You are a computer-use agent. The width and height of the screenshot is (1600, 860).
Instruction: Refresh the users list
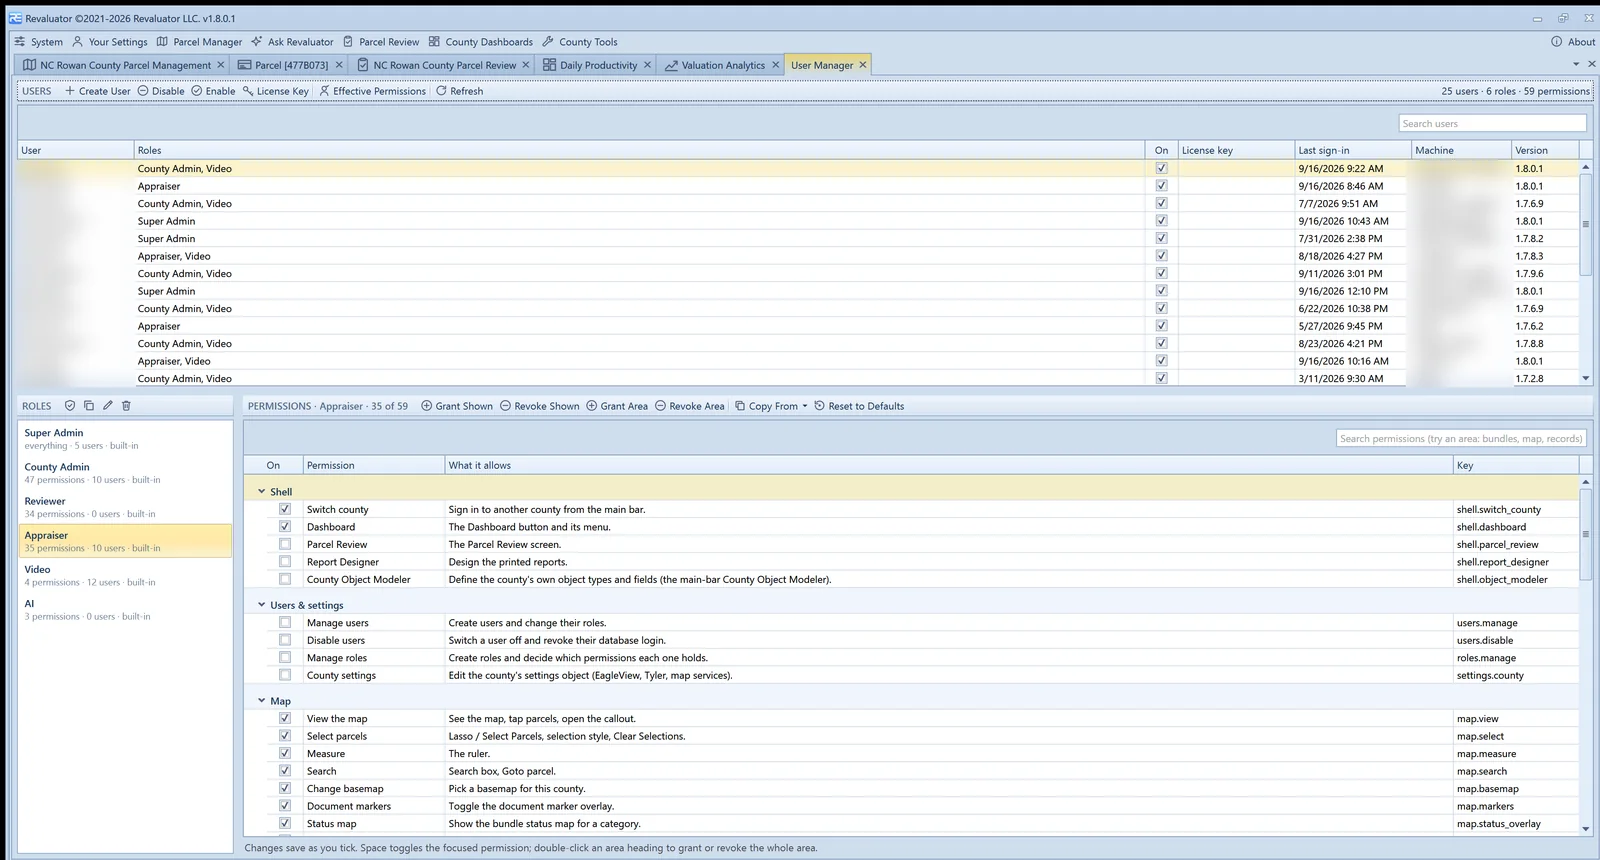point(459,91)
